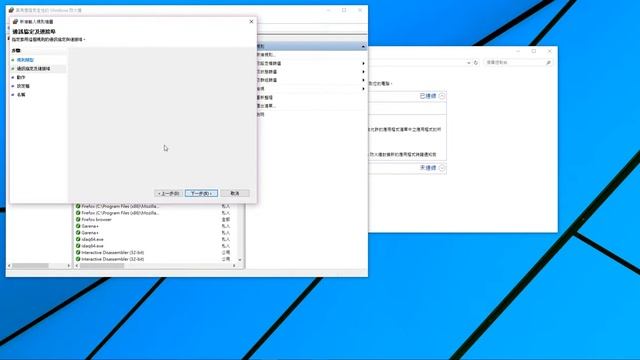Choose 匯出清單... in the Actions pane

tap(266, 106)
